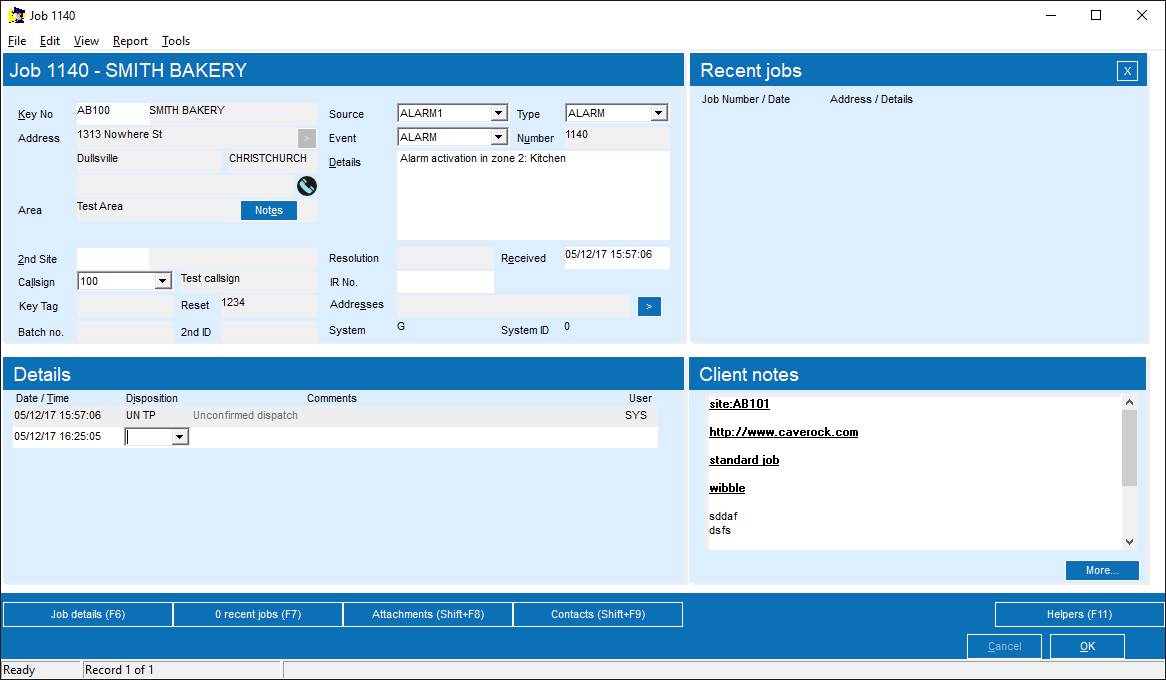Click the arrow button next to Addresses
The image size is (1166, 680).
point(648,307)
